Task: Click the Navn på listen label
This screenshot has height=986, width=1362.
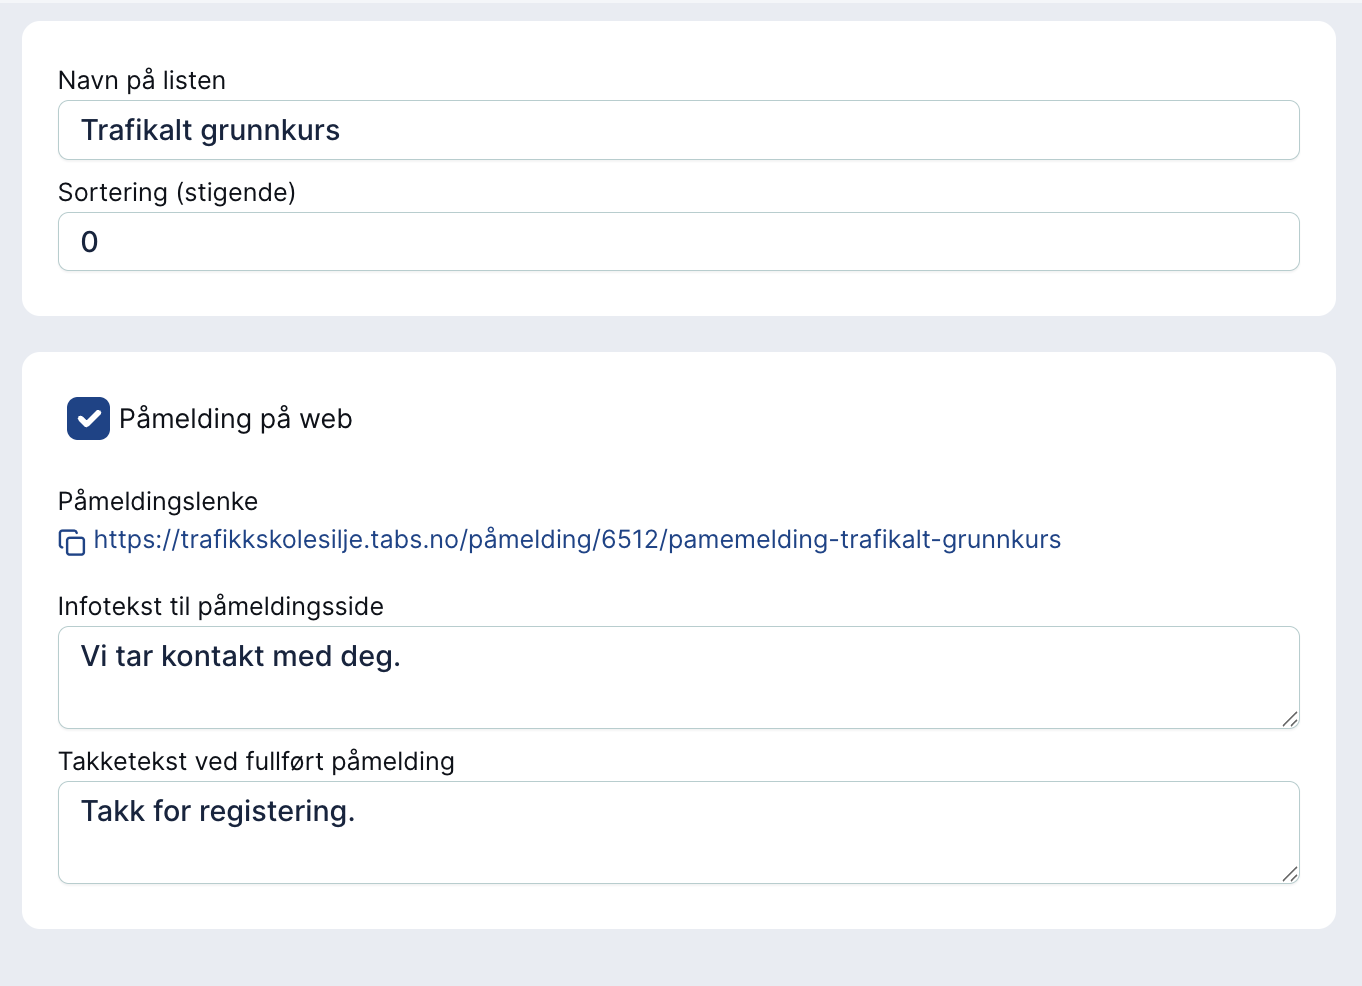Action: 142,80
